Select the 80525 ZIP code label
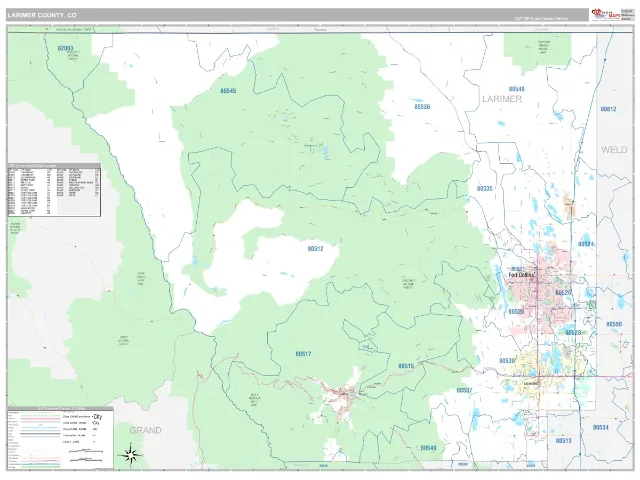The width and height of the screenshot is (640, 480). 563,293
